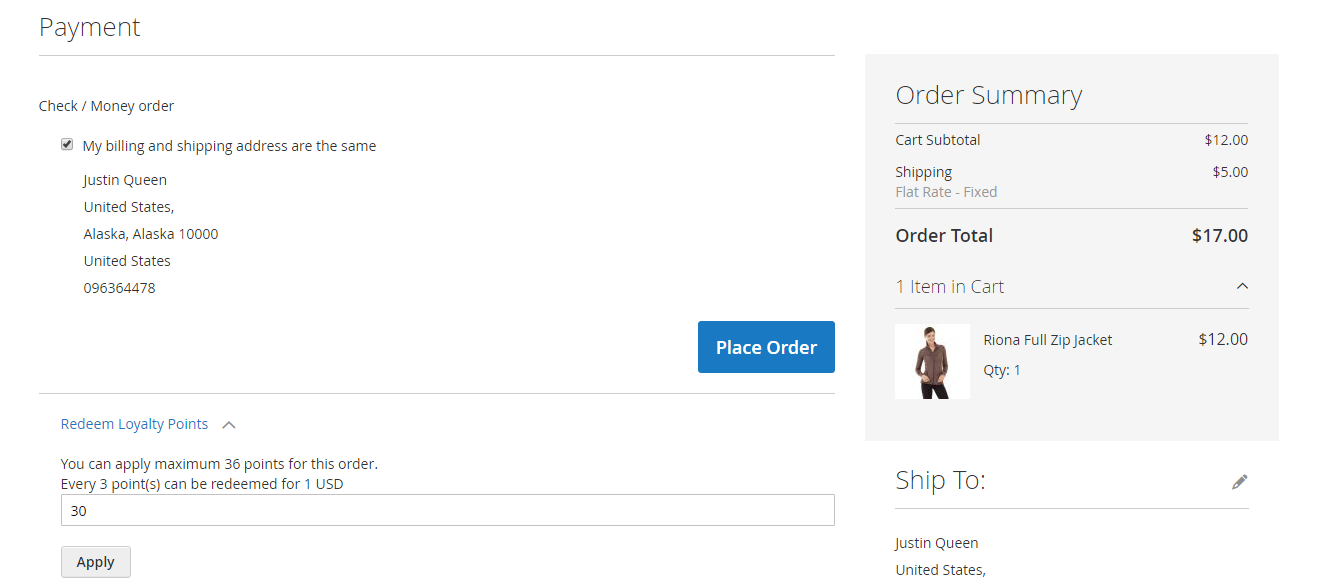The image size is (1331, 585).
Task: Edit the Ship To address pencil icon
Action: 1240,482
